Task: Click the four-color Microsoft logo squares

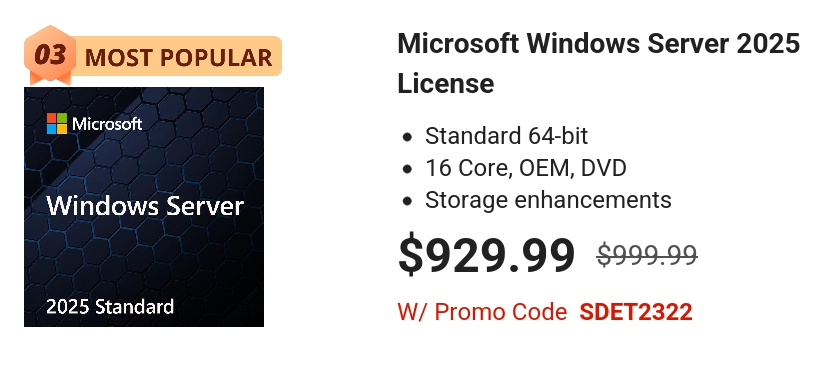Action: coord(57,124)
